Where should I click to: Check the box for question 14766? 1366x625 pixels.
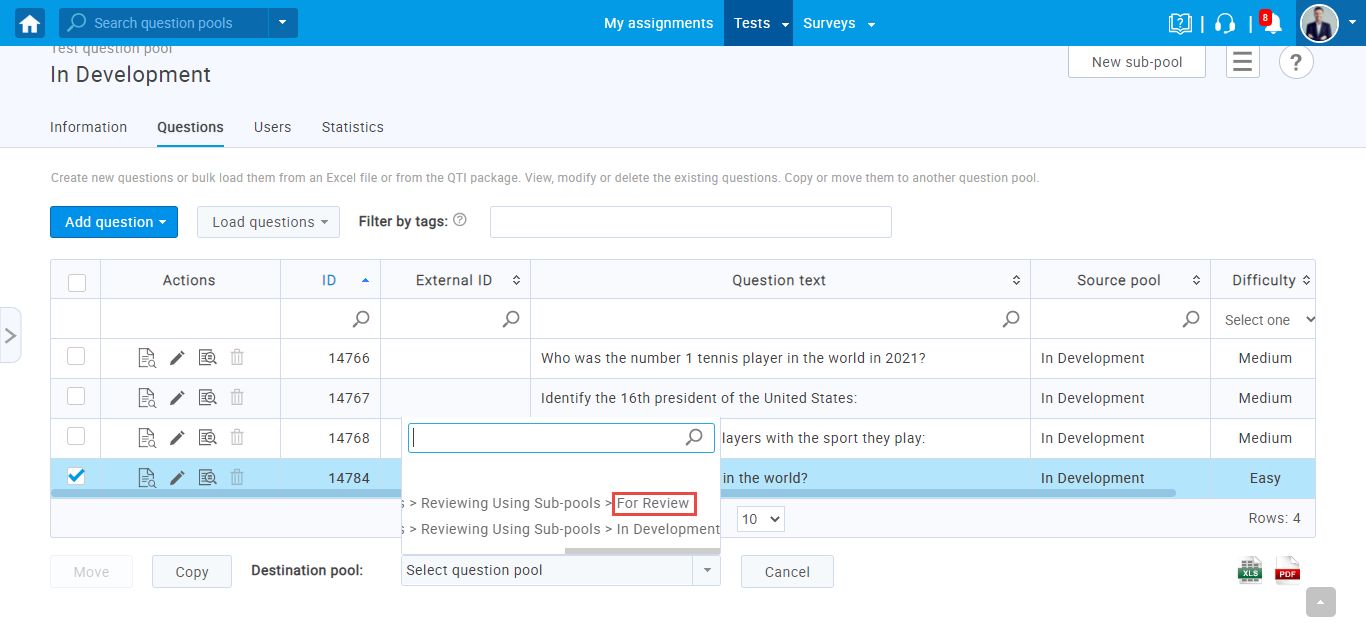[x=76, y=357]
